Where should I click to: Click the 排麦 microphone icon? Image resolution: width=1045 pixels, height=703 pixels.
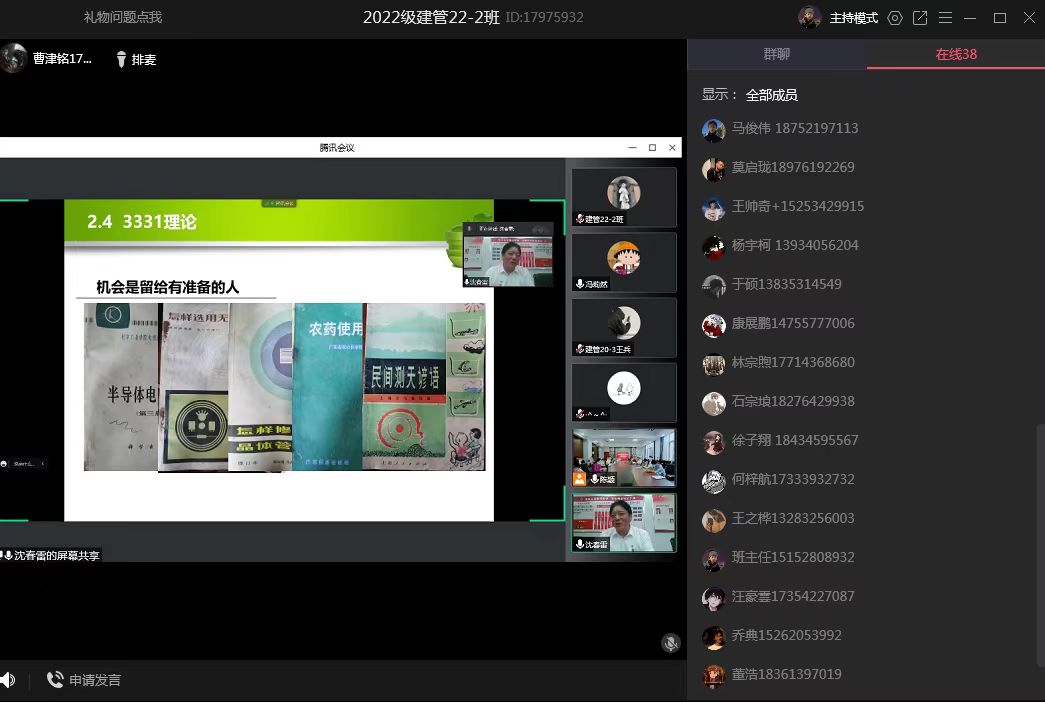(x=122, y=60)
